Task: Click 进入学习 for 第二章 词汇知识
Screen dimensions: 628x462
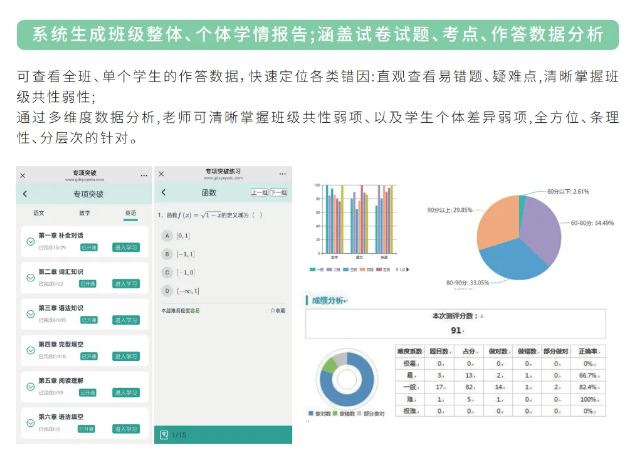Action: pos(126,283)
